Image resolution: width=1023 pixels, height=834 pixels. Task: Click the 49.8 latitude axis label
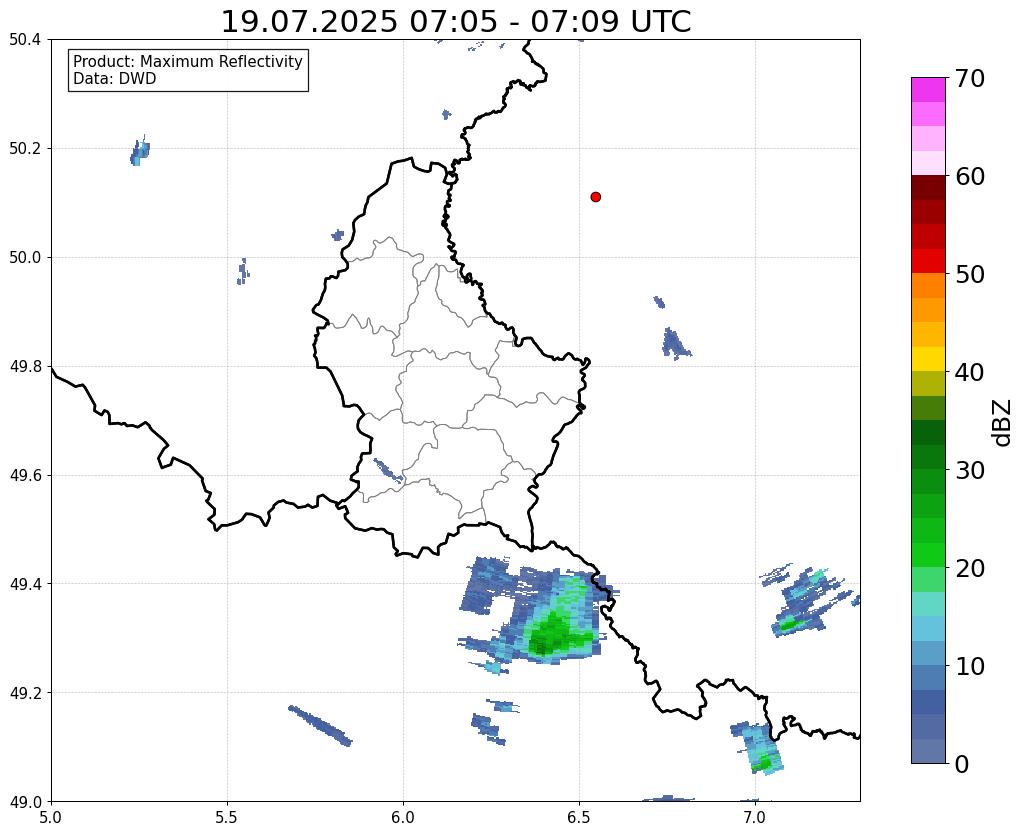click(x=25, y=367)
